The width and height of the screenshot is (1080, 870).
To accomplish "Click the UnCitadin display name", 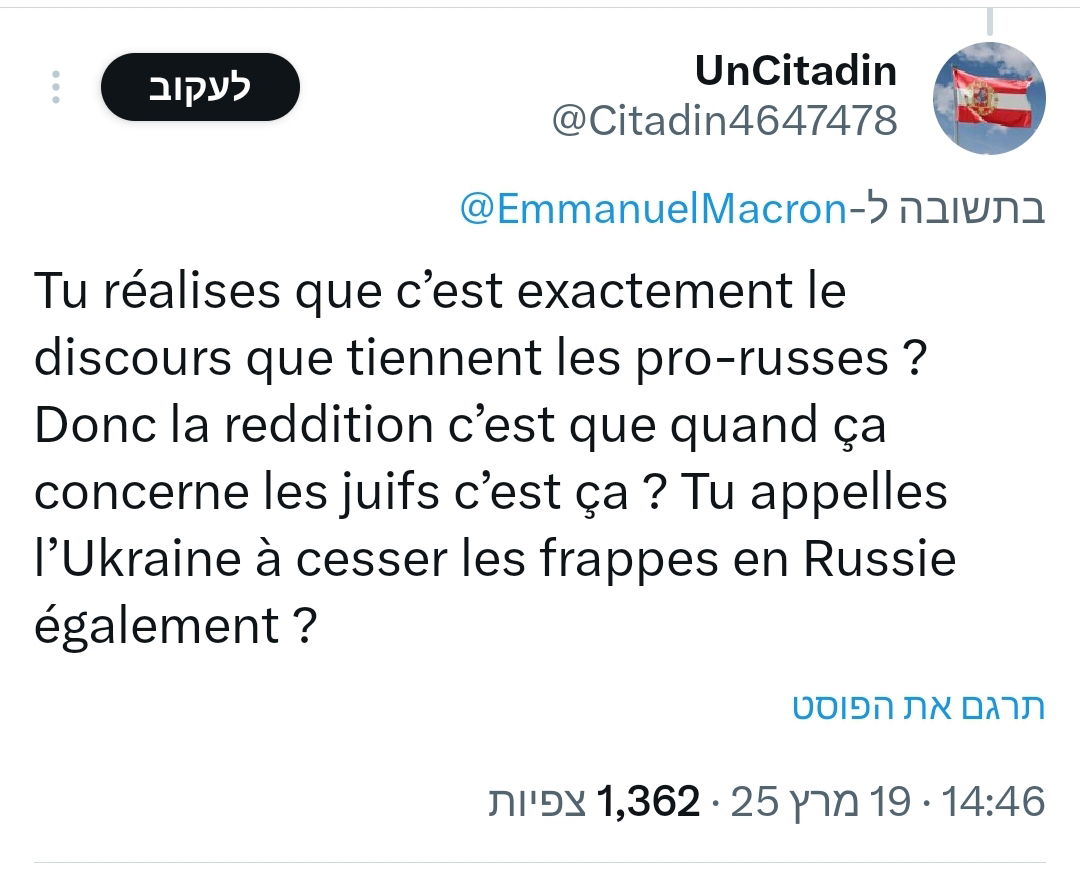I will (x=796, y=71).
